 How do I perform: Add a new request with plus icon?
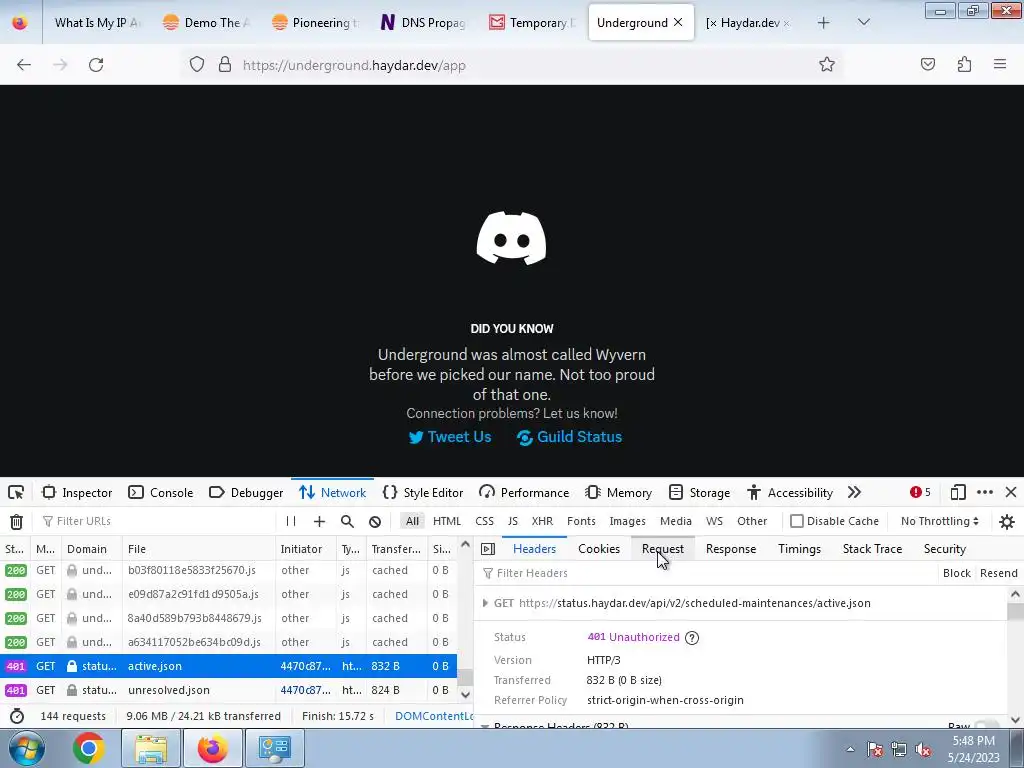click(319, 521)
